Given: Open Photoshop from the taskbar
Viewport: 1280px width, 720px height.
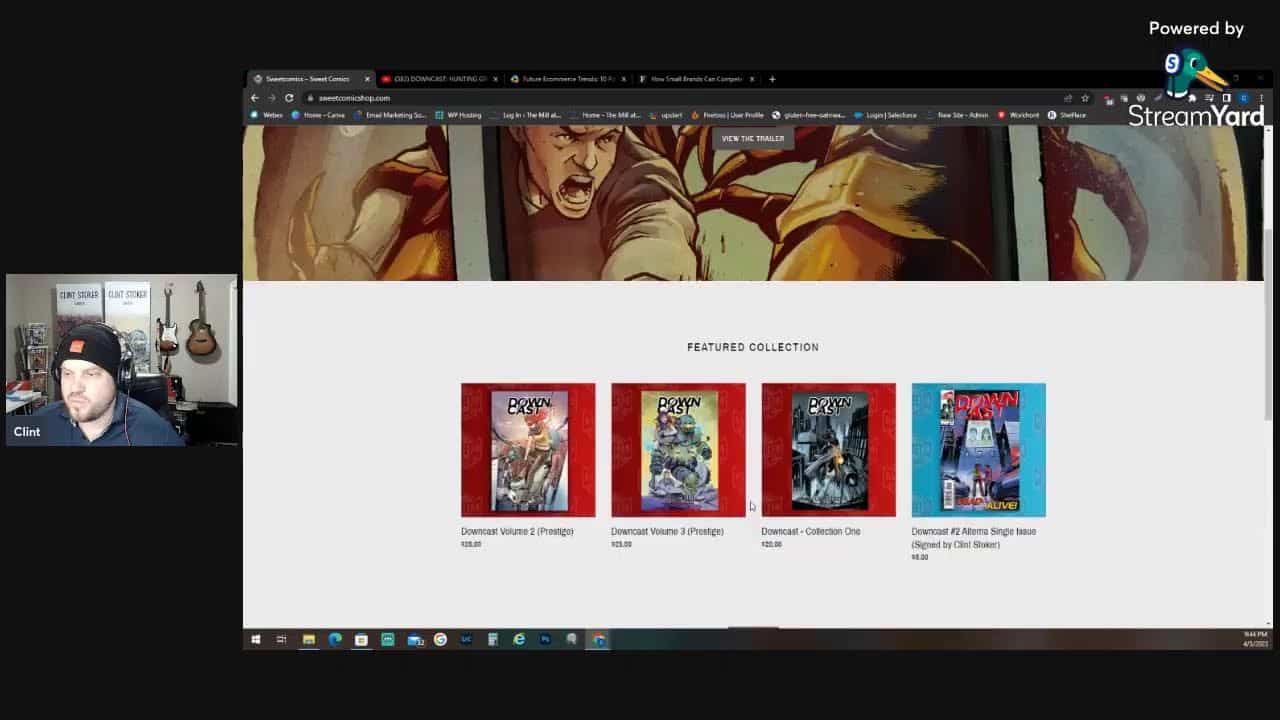Looking at the screenshot, I should click(545, 640).
